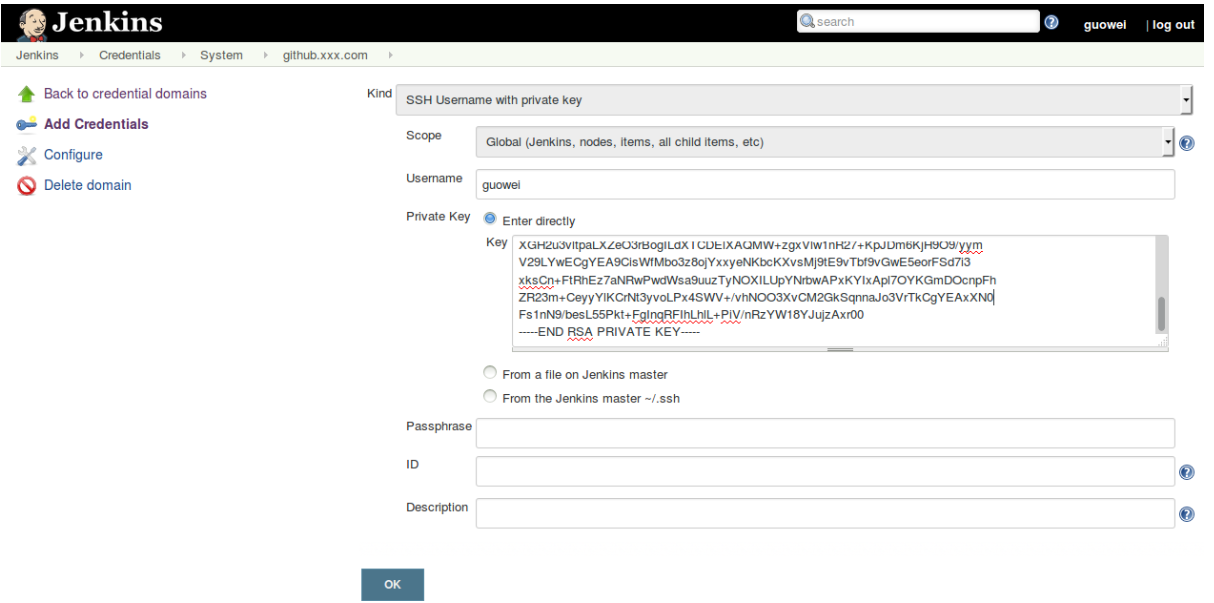Select From a file on Jenkins master
Viewport: 1214px width, 603px height.
pyautogui.click(x=490, y=373)
